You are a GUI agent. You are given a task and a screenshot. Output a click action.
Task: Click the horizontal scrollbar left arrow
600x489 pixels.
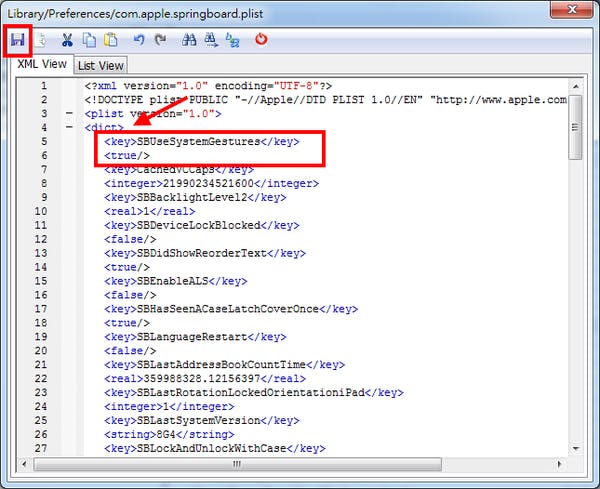point(24,464)
